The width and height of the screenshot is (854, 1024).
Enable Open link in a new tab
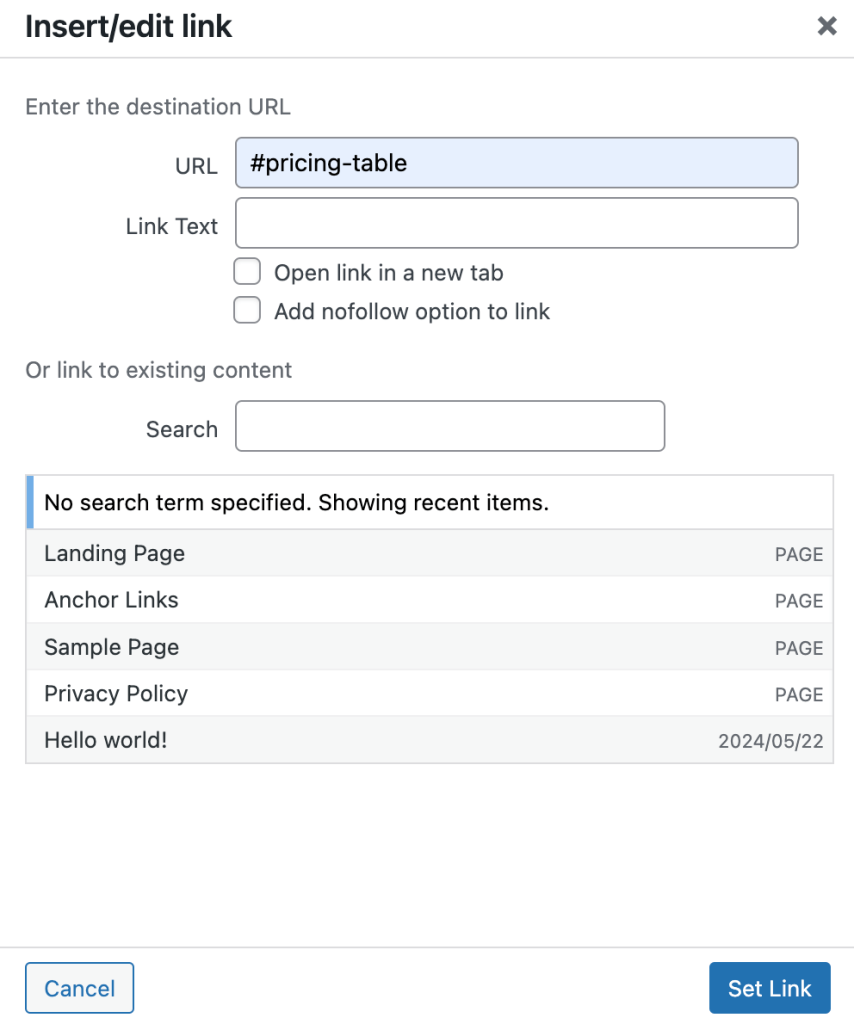point(247,271)
